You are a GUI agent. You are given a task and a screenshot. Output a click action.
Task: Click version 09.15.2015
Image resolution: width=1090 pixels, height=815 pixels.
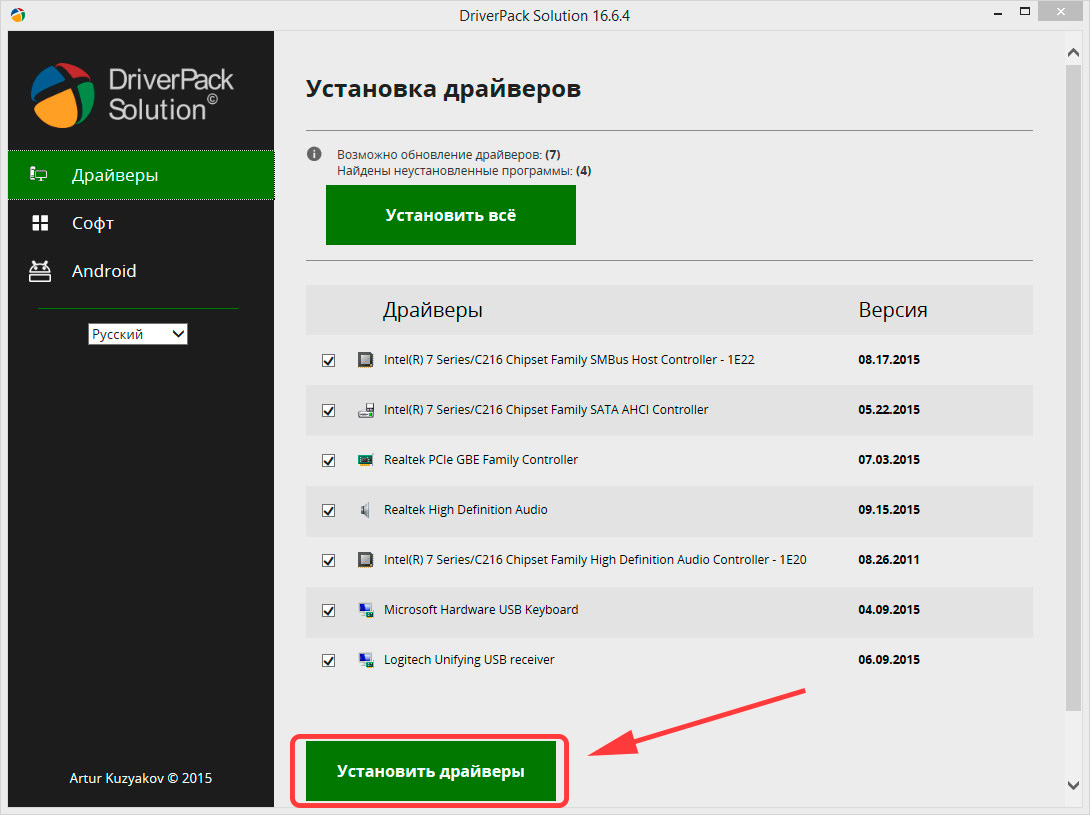(888, 510)
